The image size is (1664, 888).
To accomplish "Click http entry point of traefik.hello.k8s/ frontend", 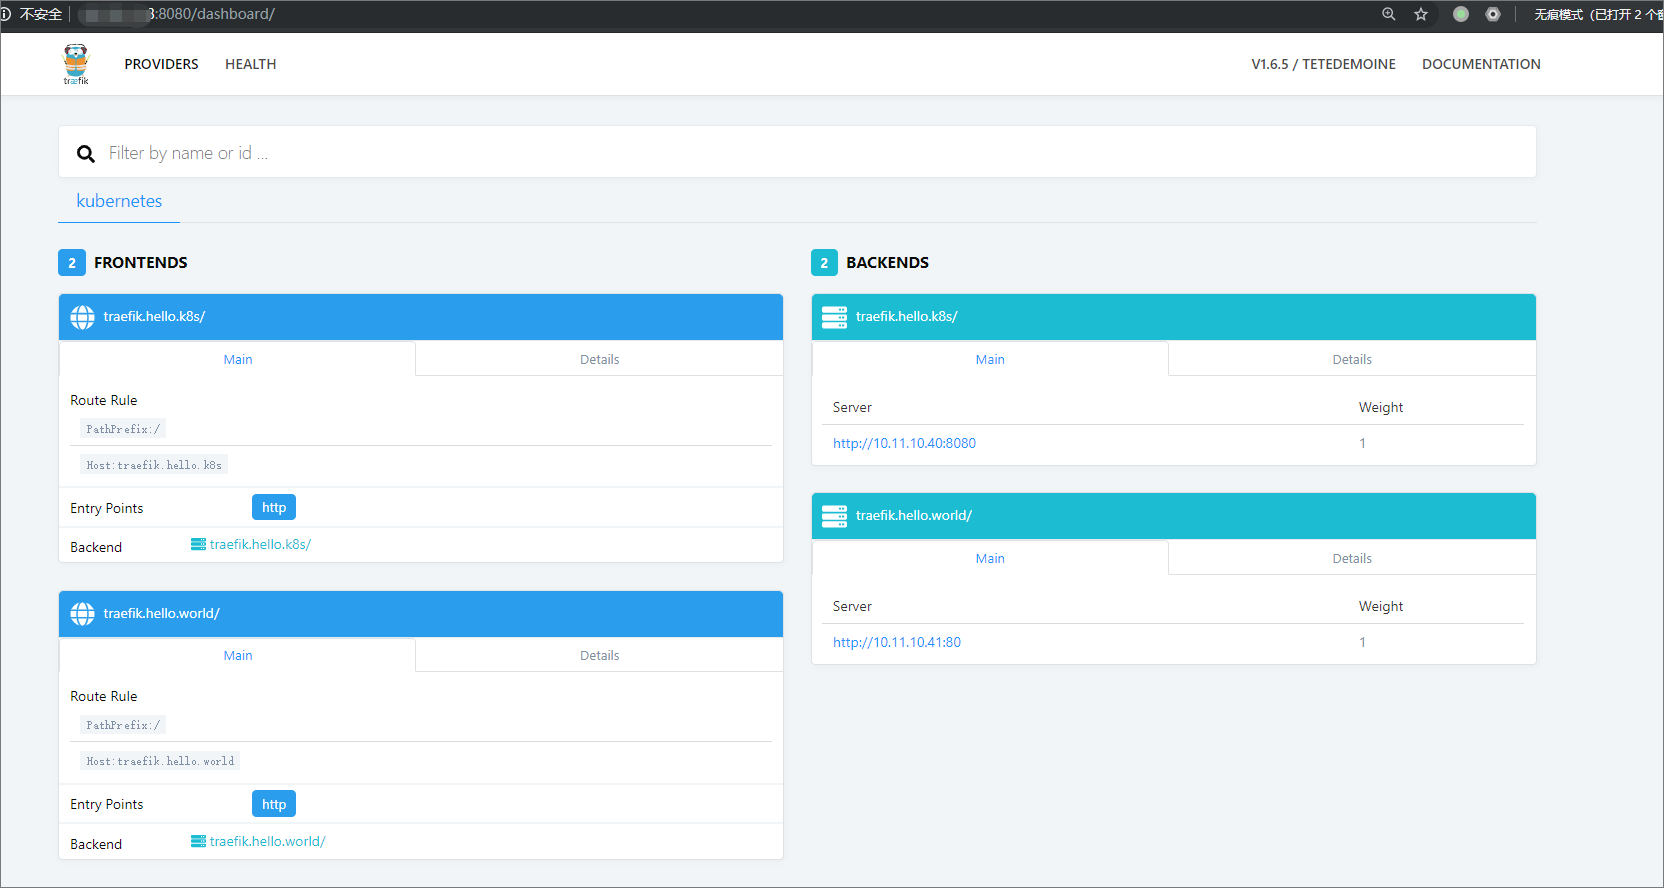I will (x=274, y=507).
